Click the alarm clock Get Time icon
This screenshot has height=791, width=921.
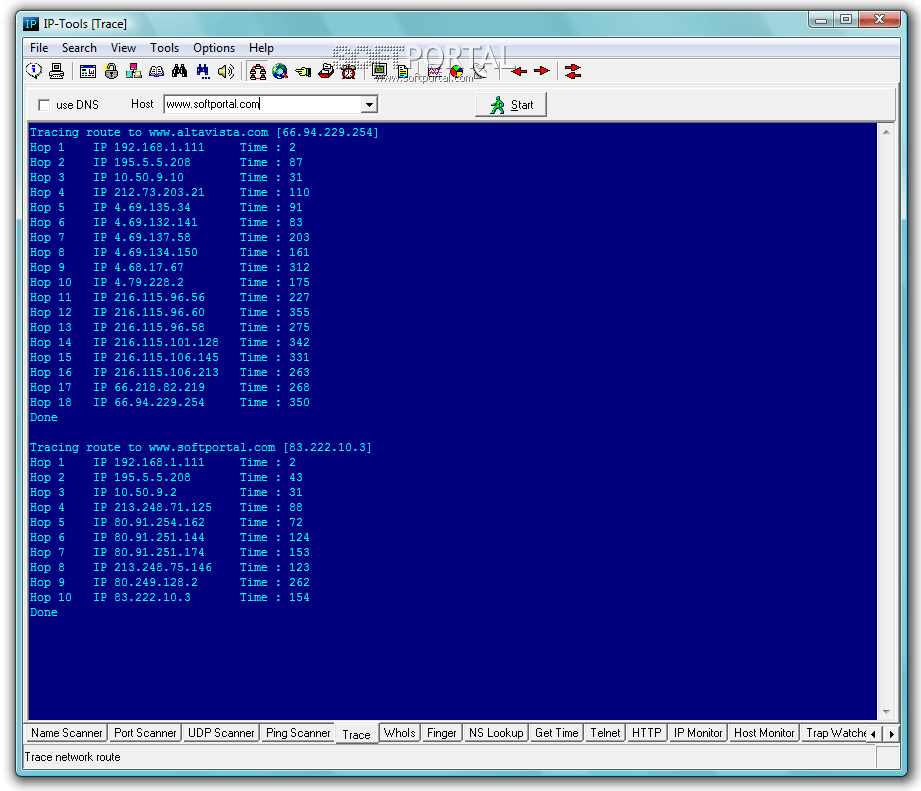tap(349, 72)
